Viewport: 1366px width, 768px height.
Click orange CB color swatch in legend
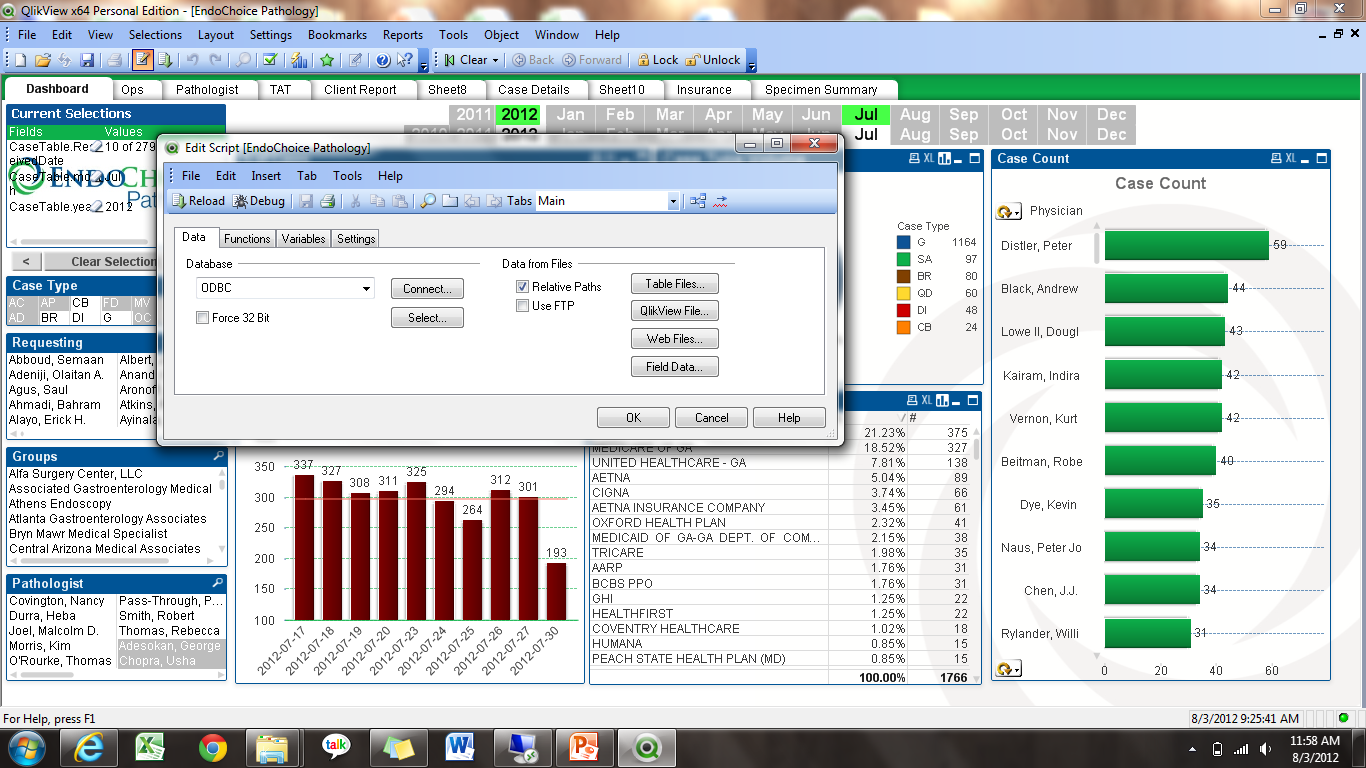pyautogui.click(x=904, y=327)
